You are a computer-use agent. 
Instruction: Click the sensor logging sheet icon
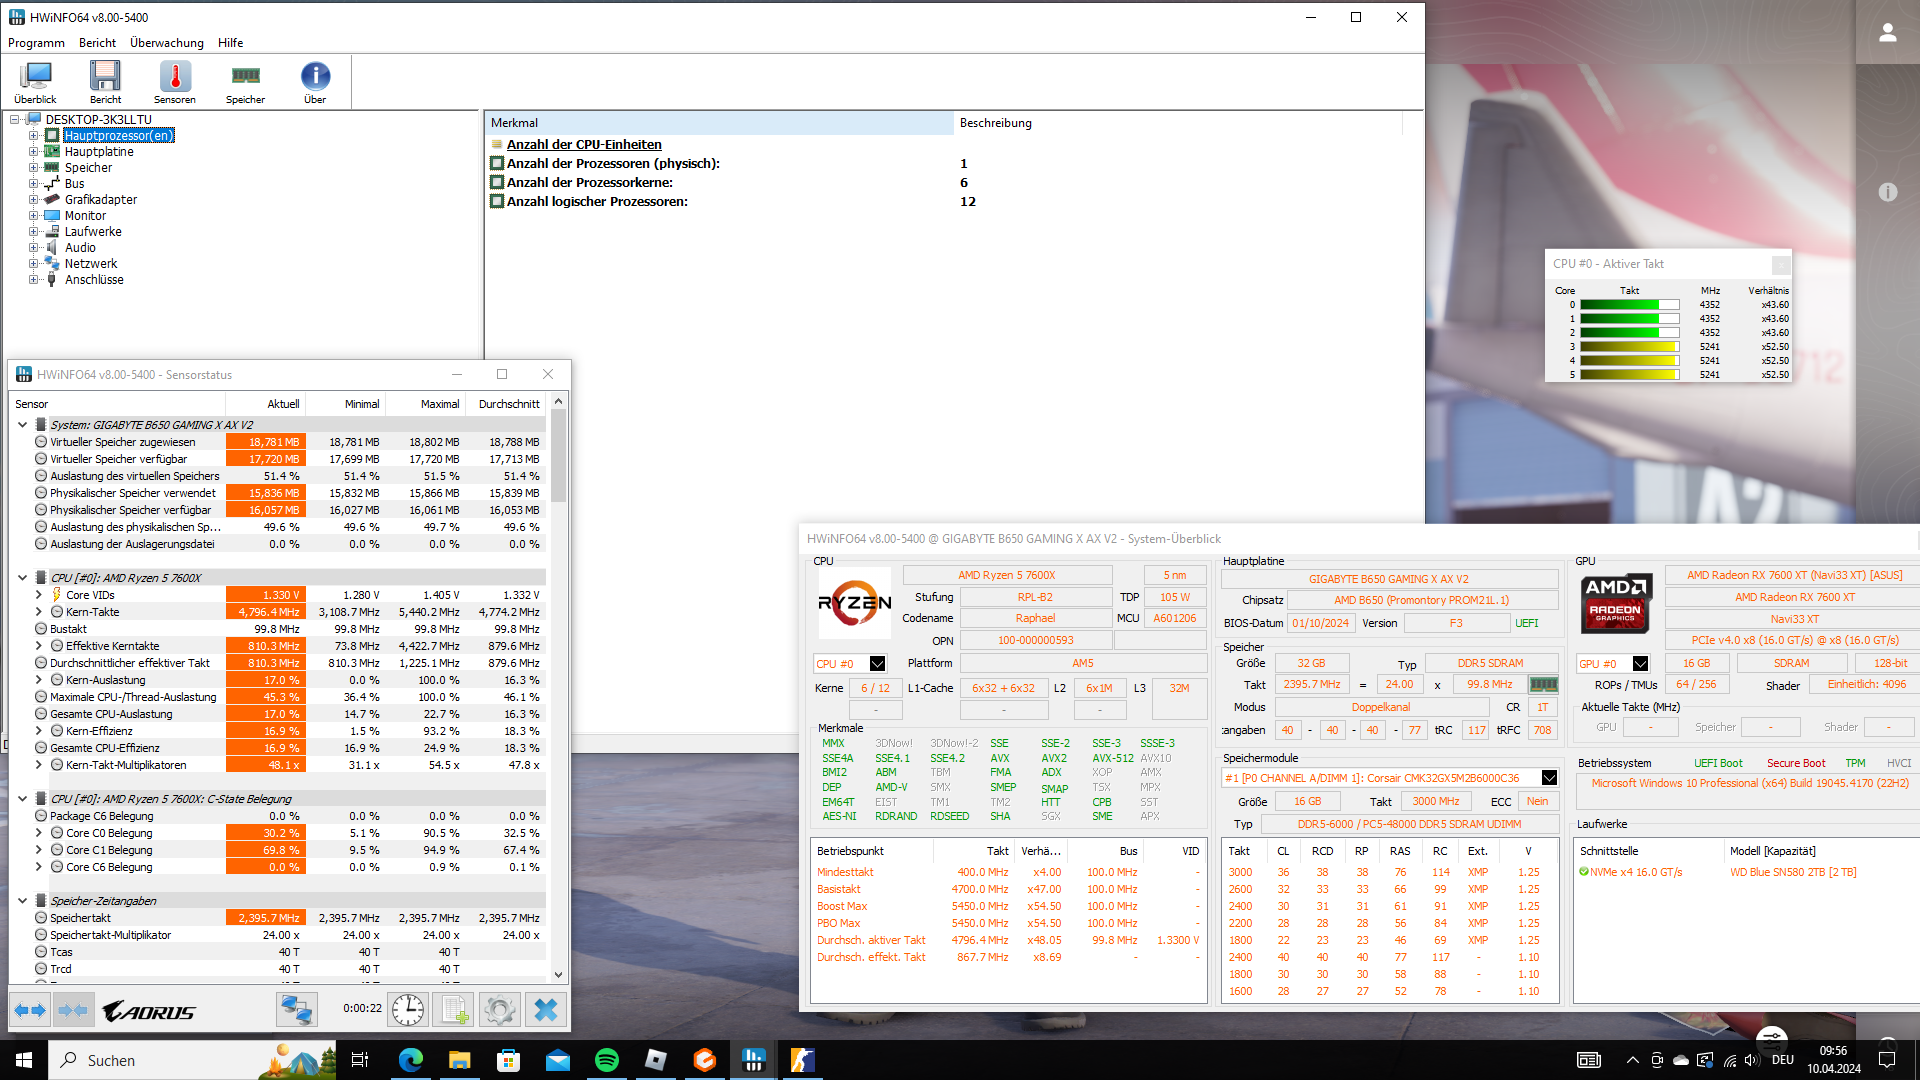pos(455,1010)
